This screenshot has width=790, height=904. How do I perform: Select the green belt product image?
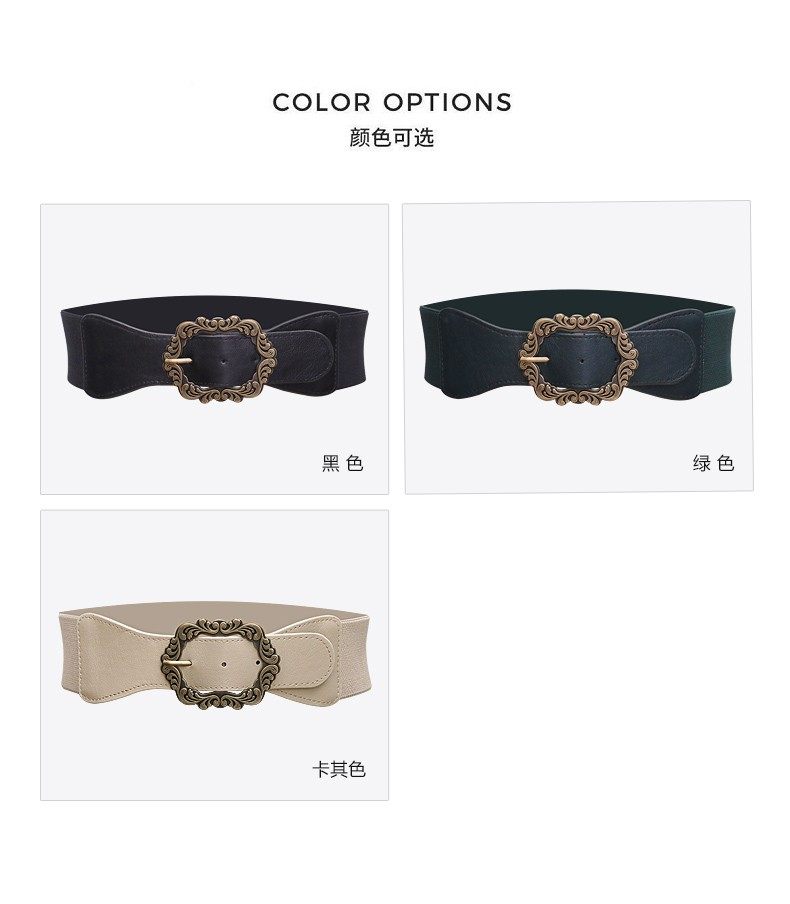pos(579,347)
